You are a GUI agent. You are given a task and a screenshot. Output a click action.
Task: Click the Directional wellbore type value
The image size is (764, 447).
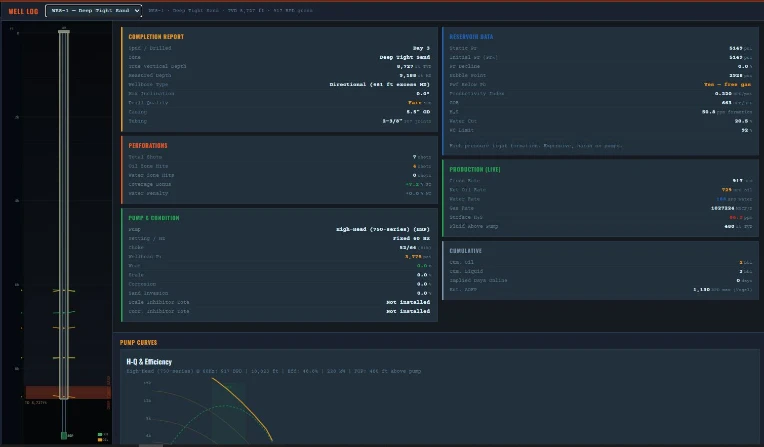(380, 84)
